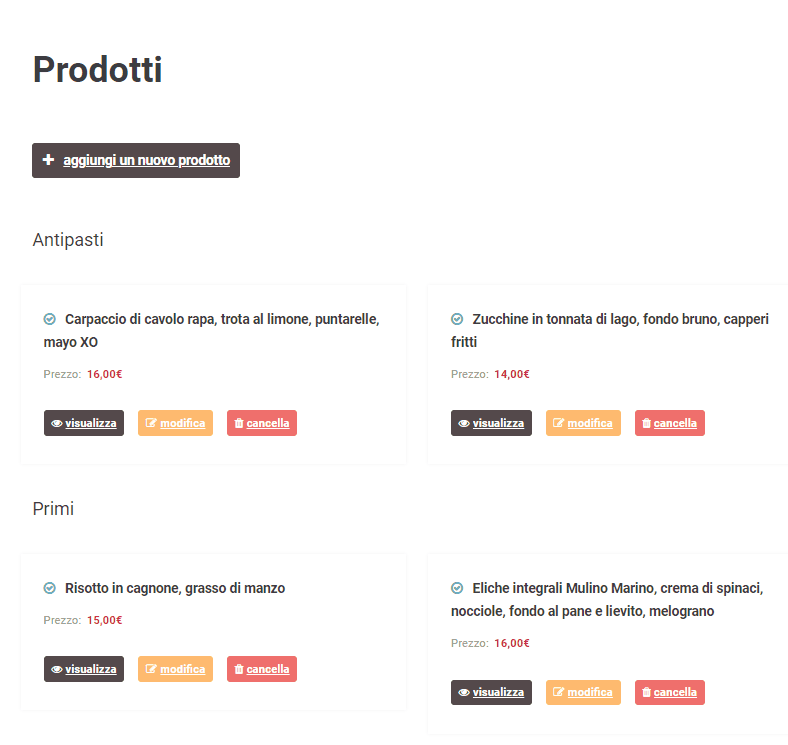Click the plus icon to add a new product
This screenshot has width=788, height=745.
click(48, 160)
